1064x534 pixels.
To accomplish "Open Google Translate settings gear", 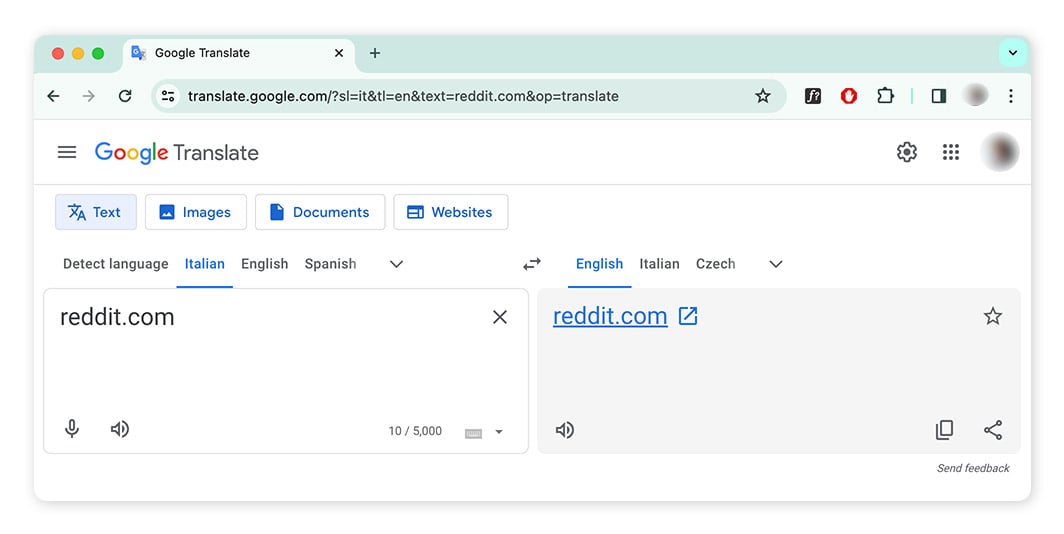I will click(907, 152).
